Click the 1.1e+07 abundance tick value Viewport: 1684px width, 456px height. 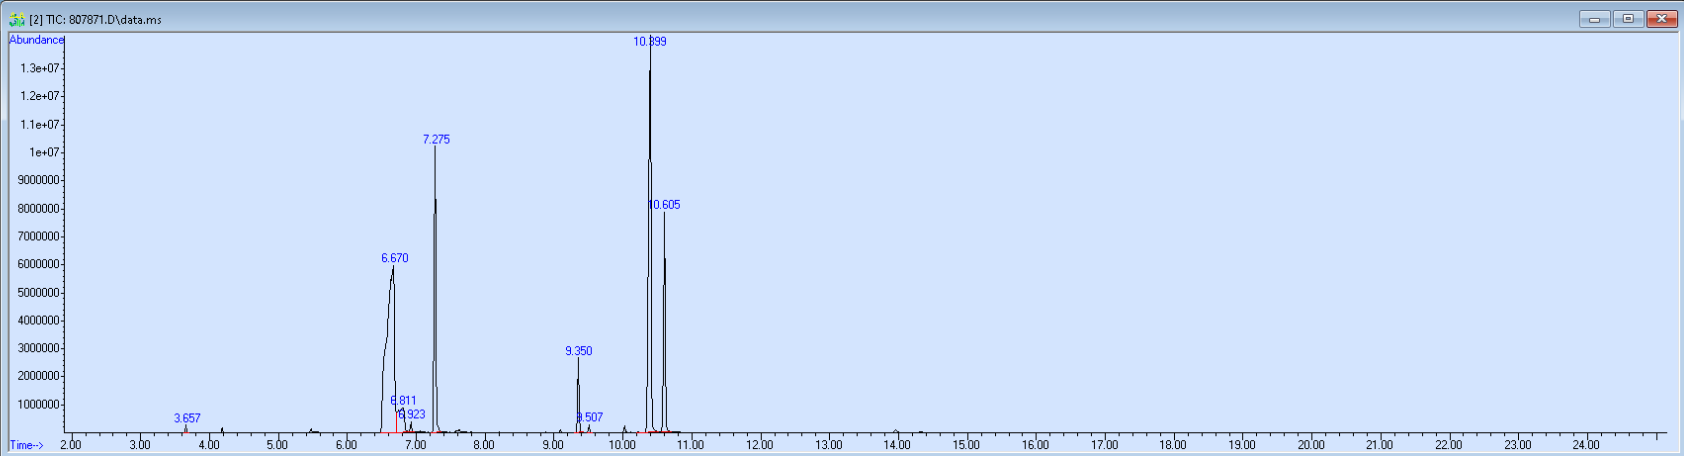click(41, 124)
